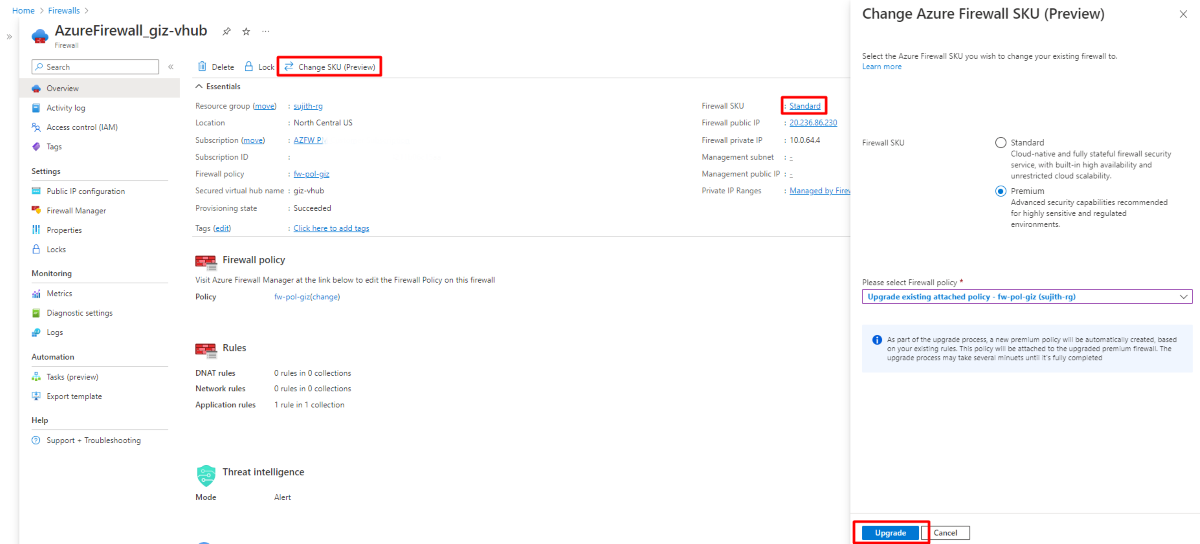The image size is (1200, 544).
Task: Collapse sidebar with double chevron icon
Action: pyautogui.click(x=171, y=67)
